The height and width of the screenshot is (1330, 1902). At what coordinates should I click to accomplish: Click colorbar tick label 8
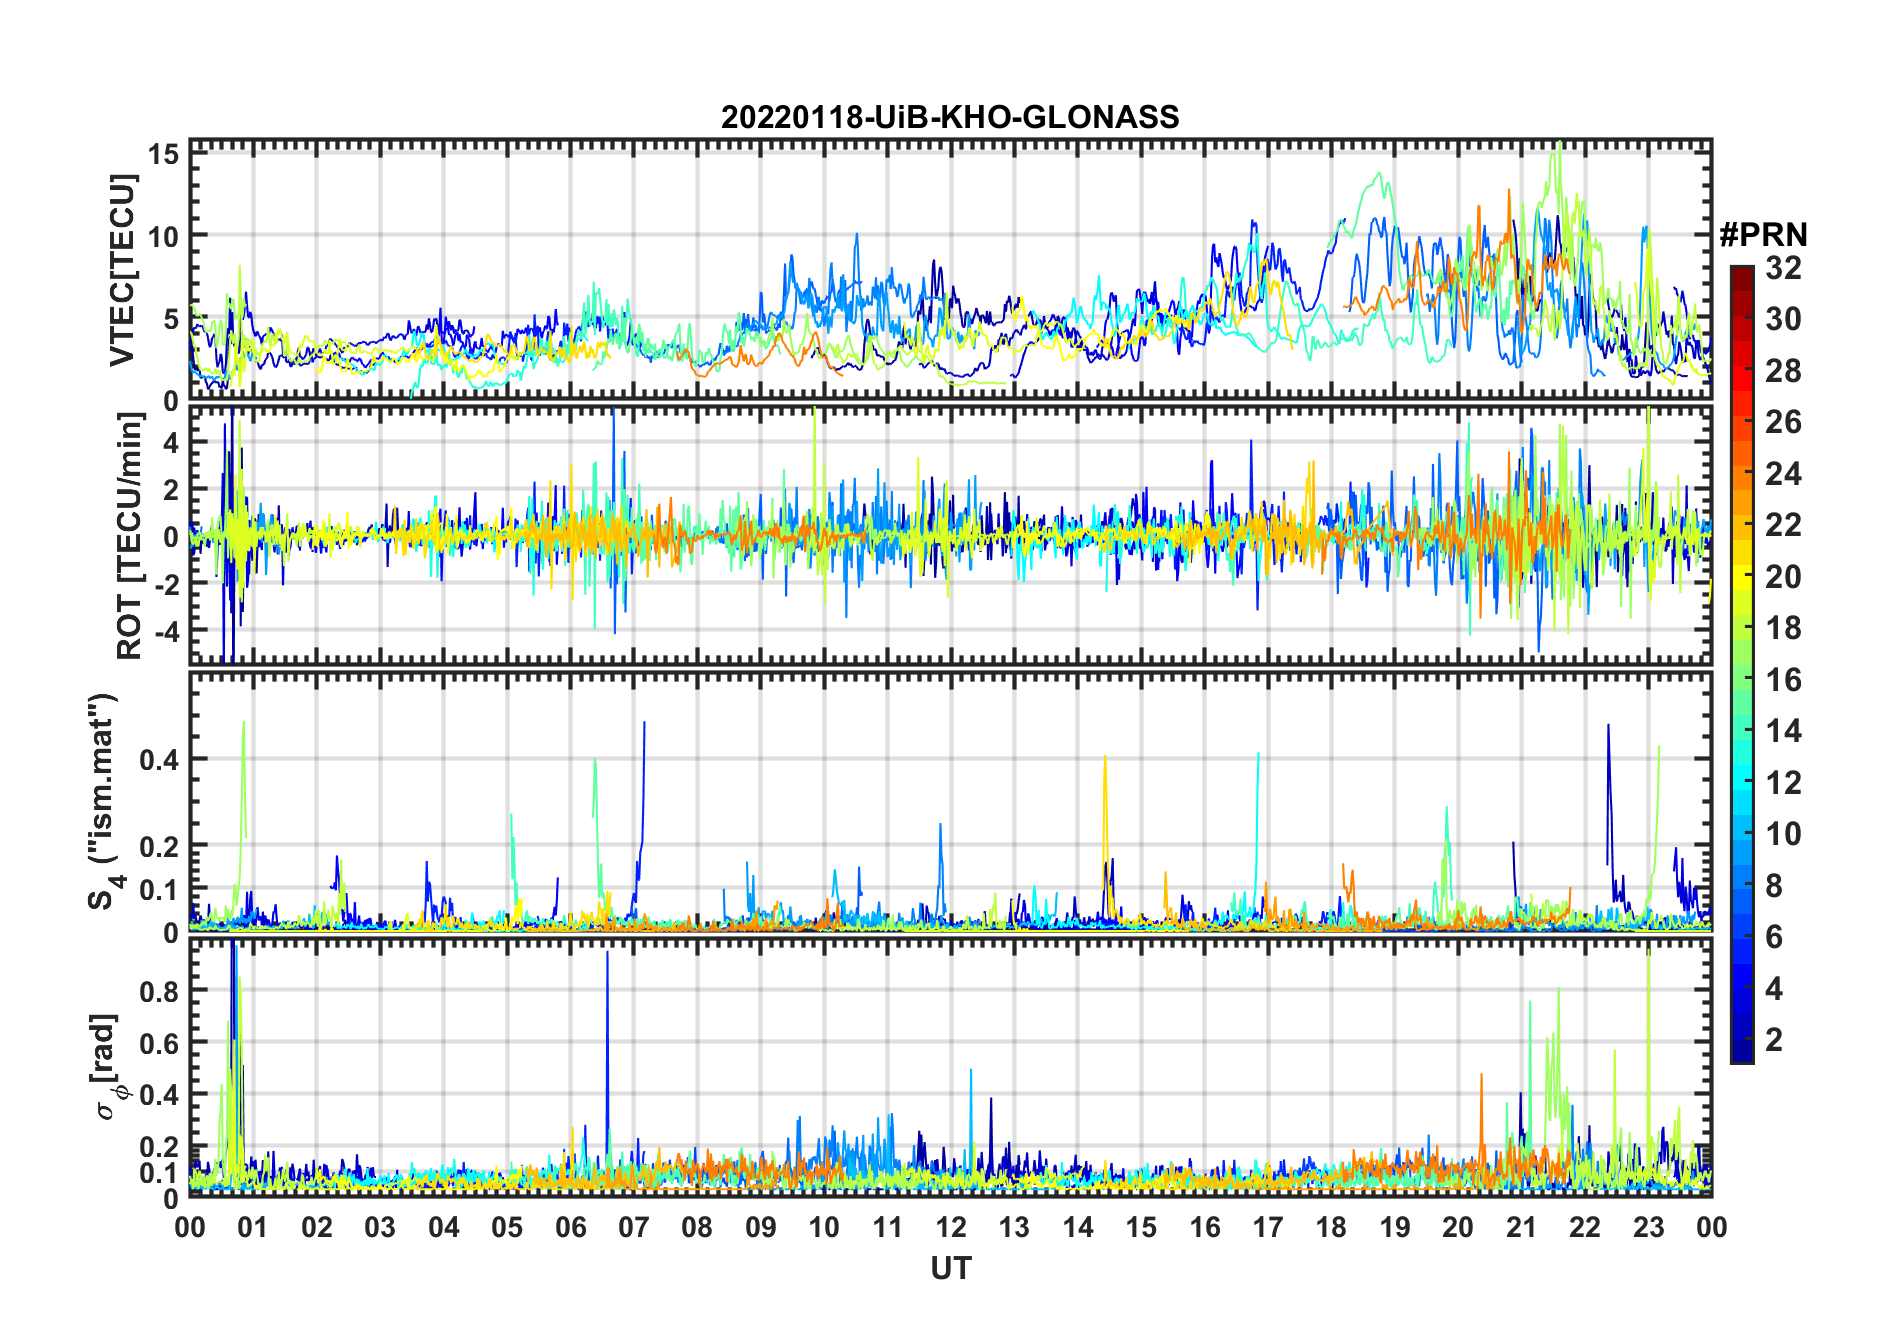1775,886
